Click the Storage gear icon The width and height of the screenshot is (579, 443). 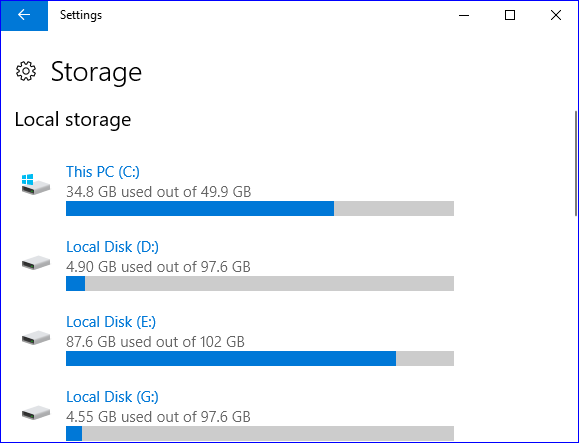coord(26,71)
